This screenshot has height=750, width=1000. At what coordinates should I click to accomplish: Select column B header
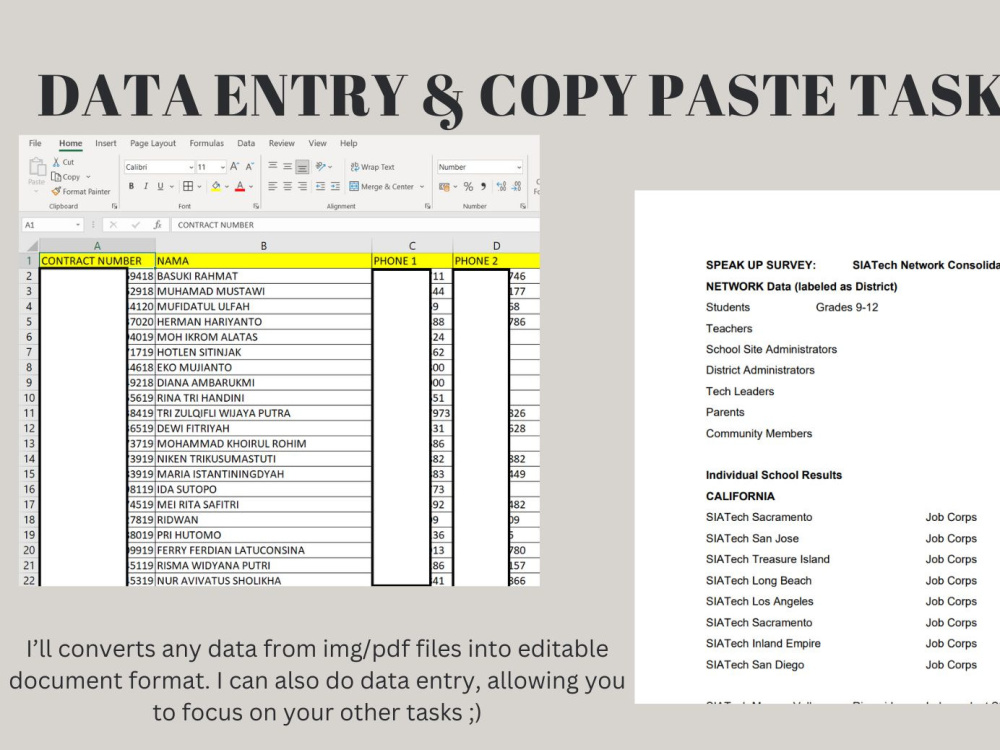point(263,246)
